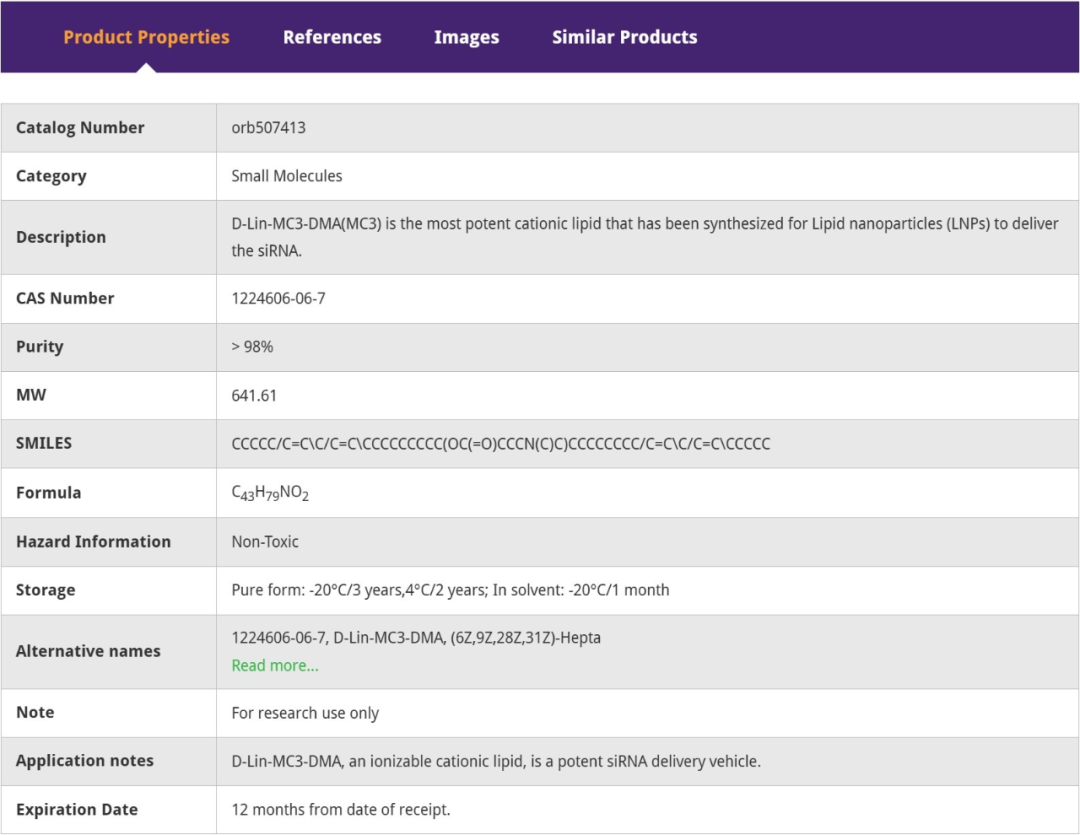Expand alternative names with Read more link
Image resolution: width=1080 pixels, height=835 pixels.
[275, 666]
